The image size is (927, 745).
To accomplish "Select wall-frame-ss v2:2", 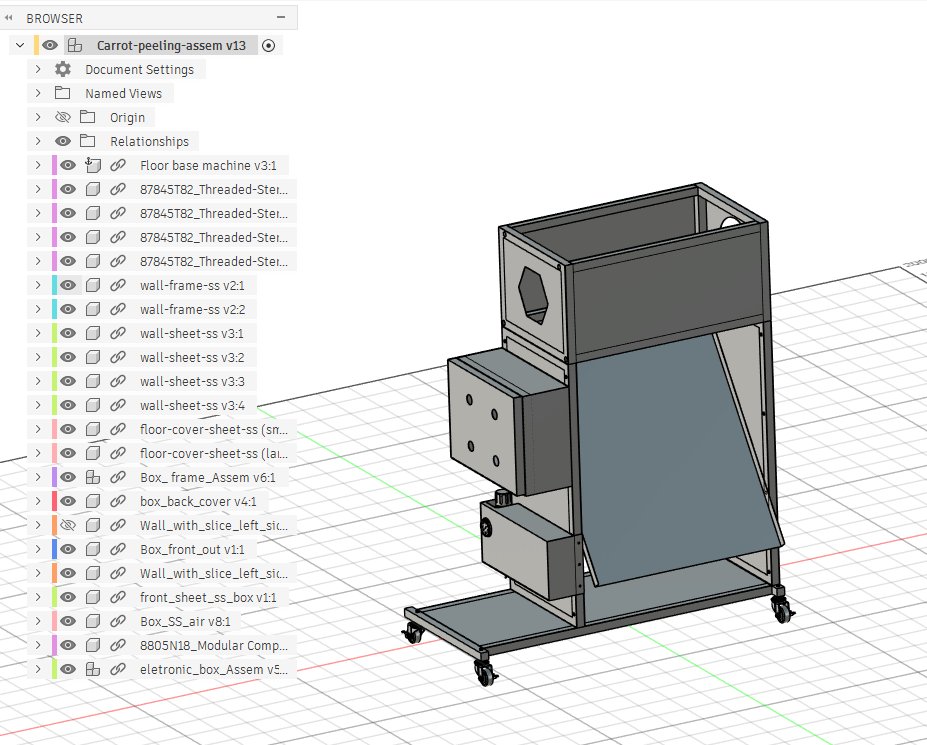I will pyautogui.click(x=192, y=309).
